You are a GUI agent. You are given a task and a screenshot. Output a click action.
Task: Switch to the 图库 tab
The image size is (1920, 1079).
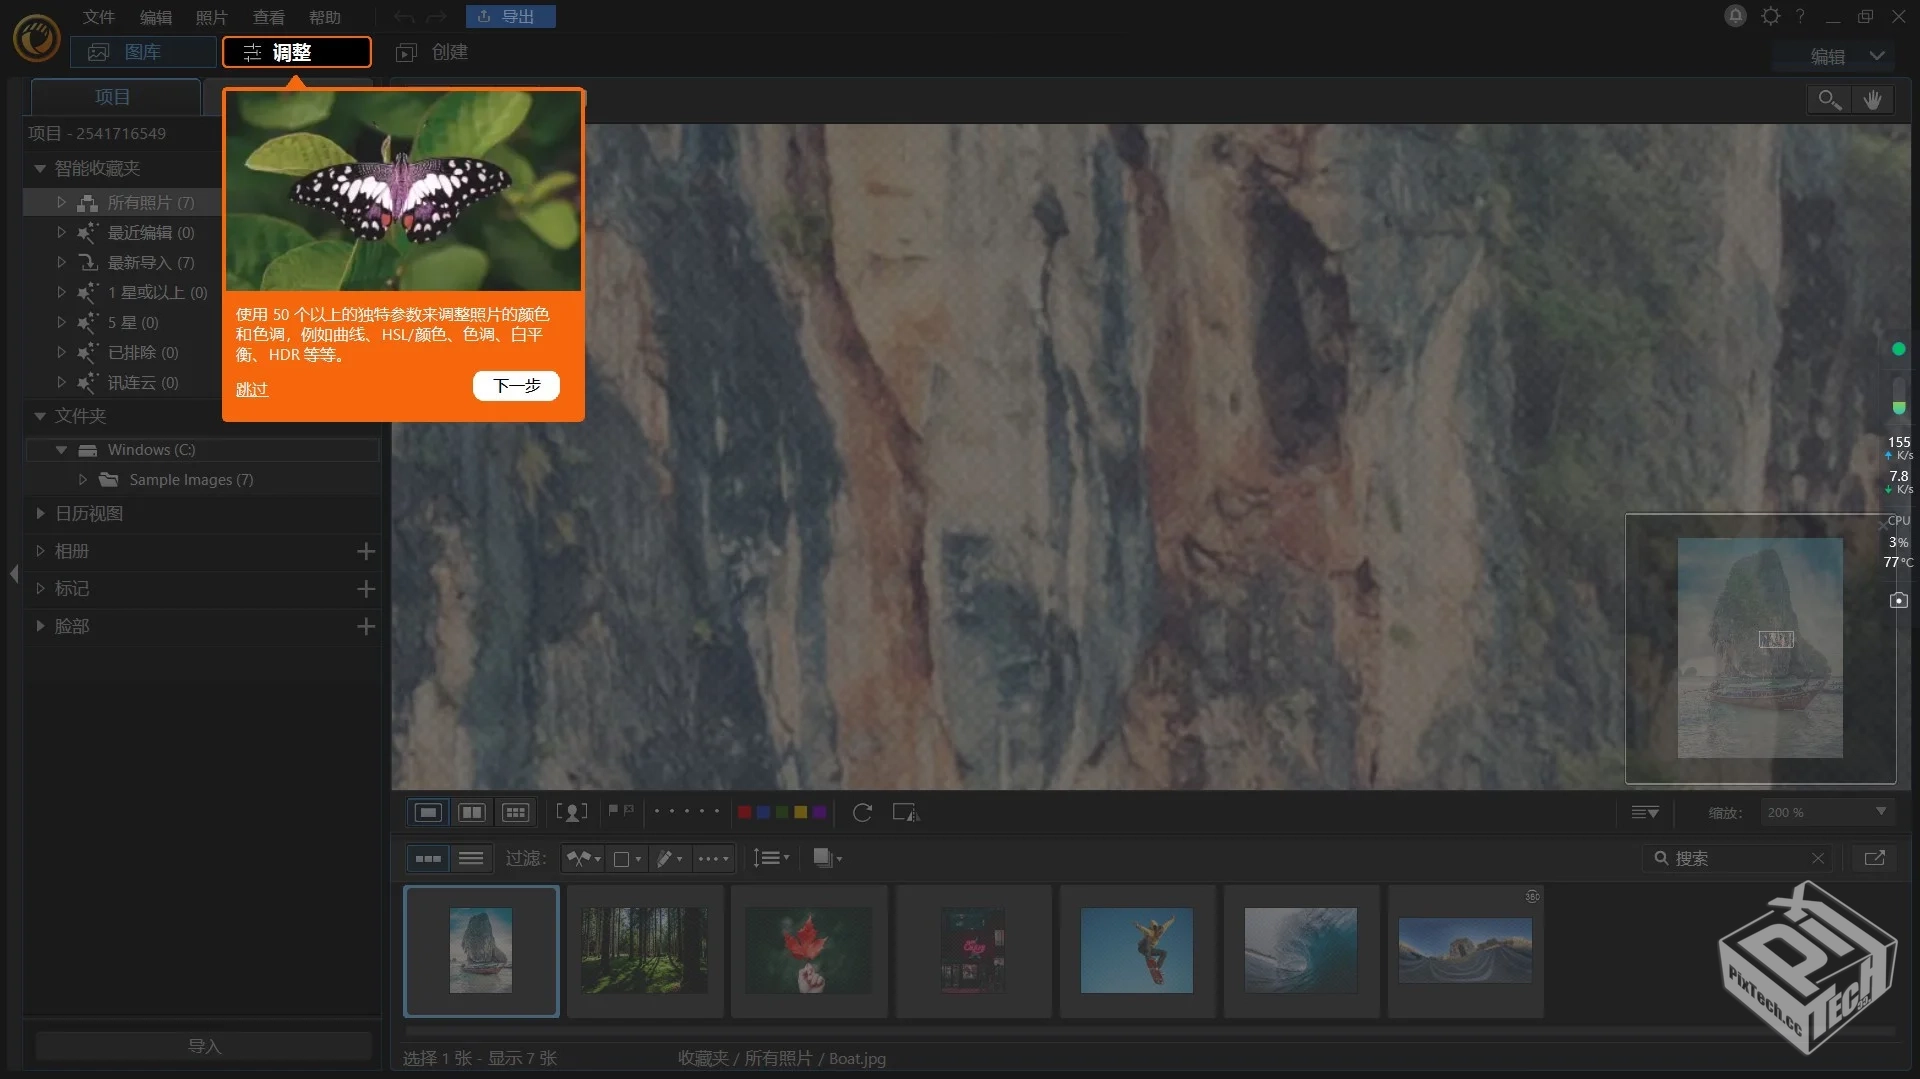click(x=143, y=51)
